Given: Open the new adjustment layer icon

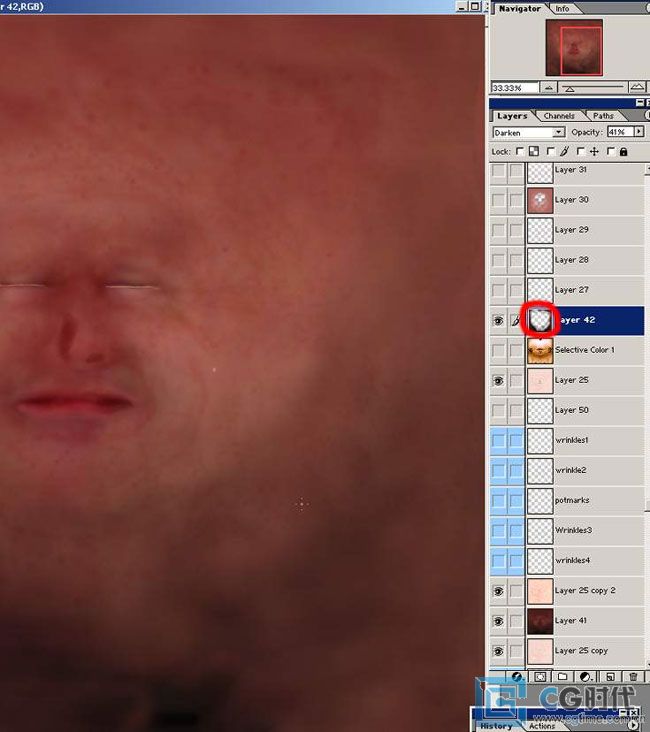Looking at the screenshot, I should tap(586, 677).
